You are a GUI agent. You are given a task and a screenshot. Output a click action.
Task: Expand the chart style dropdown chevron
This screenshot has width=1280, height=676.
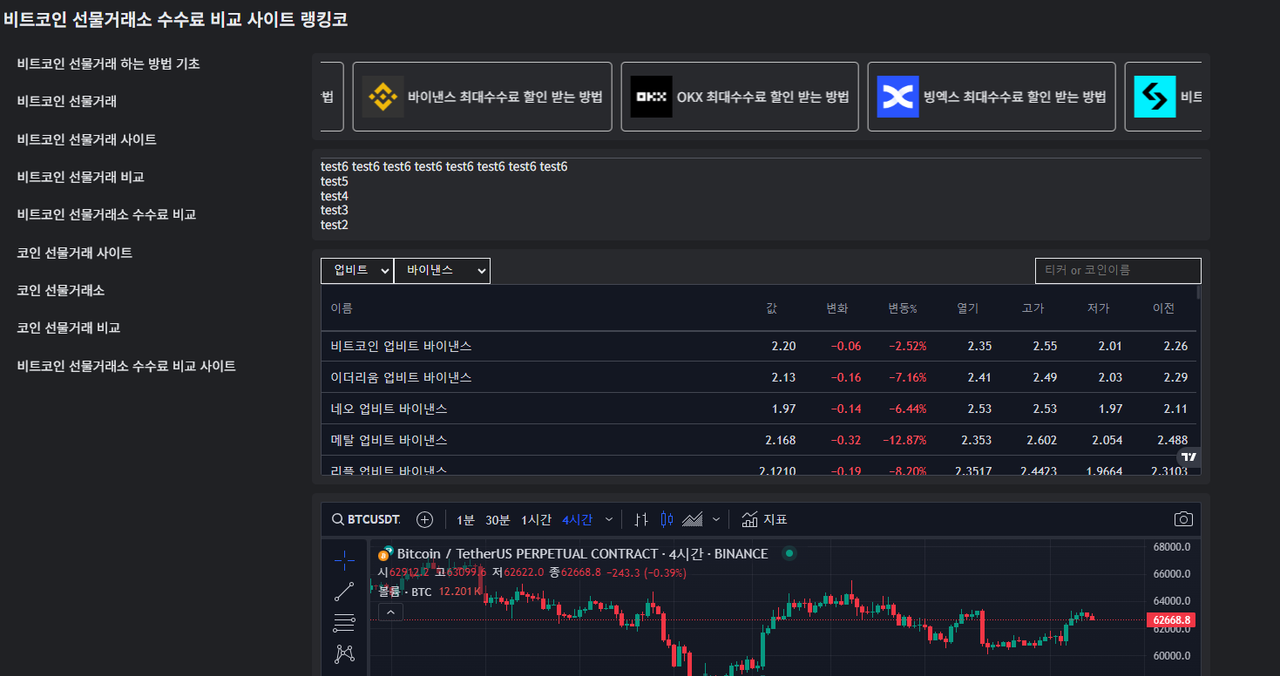point(716,520)
